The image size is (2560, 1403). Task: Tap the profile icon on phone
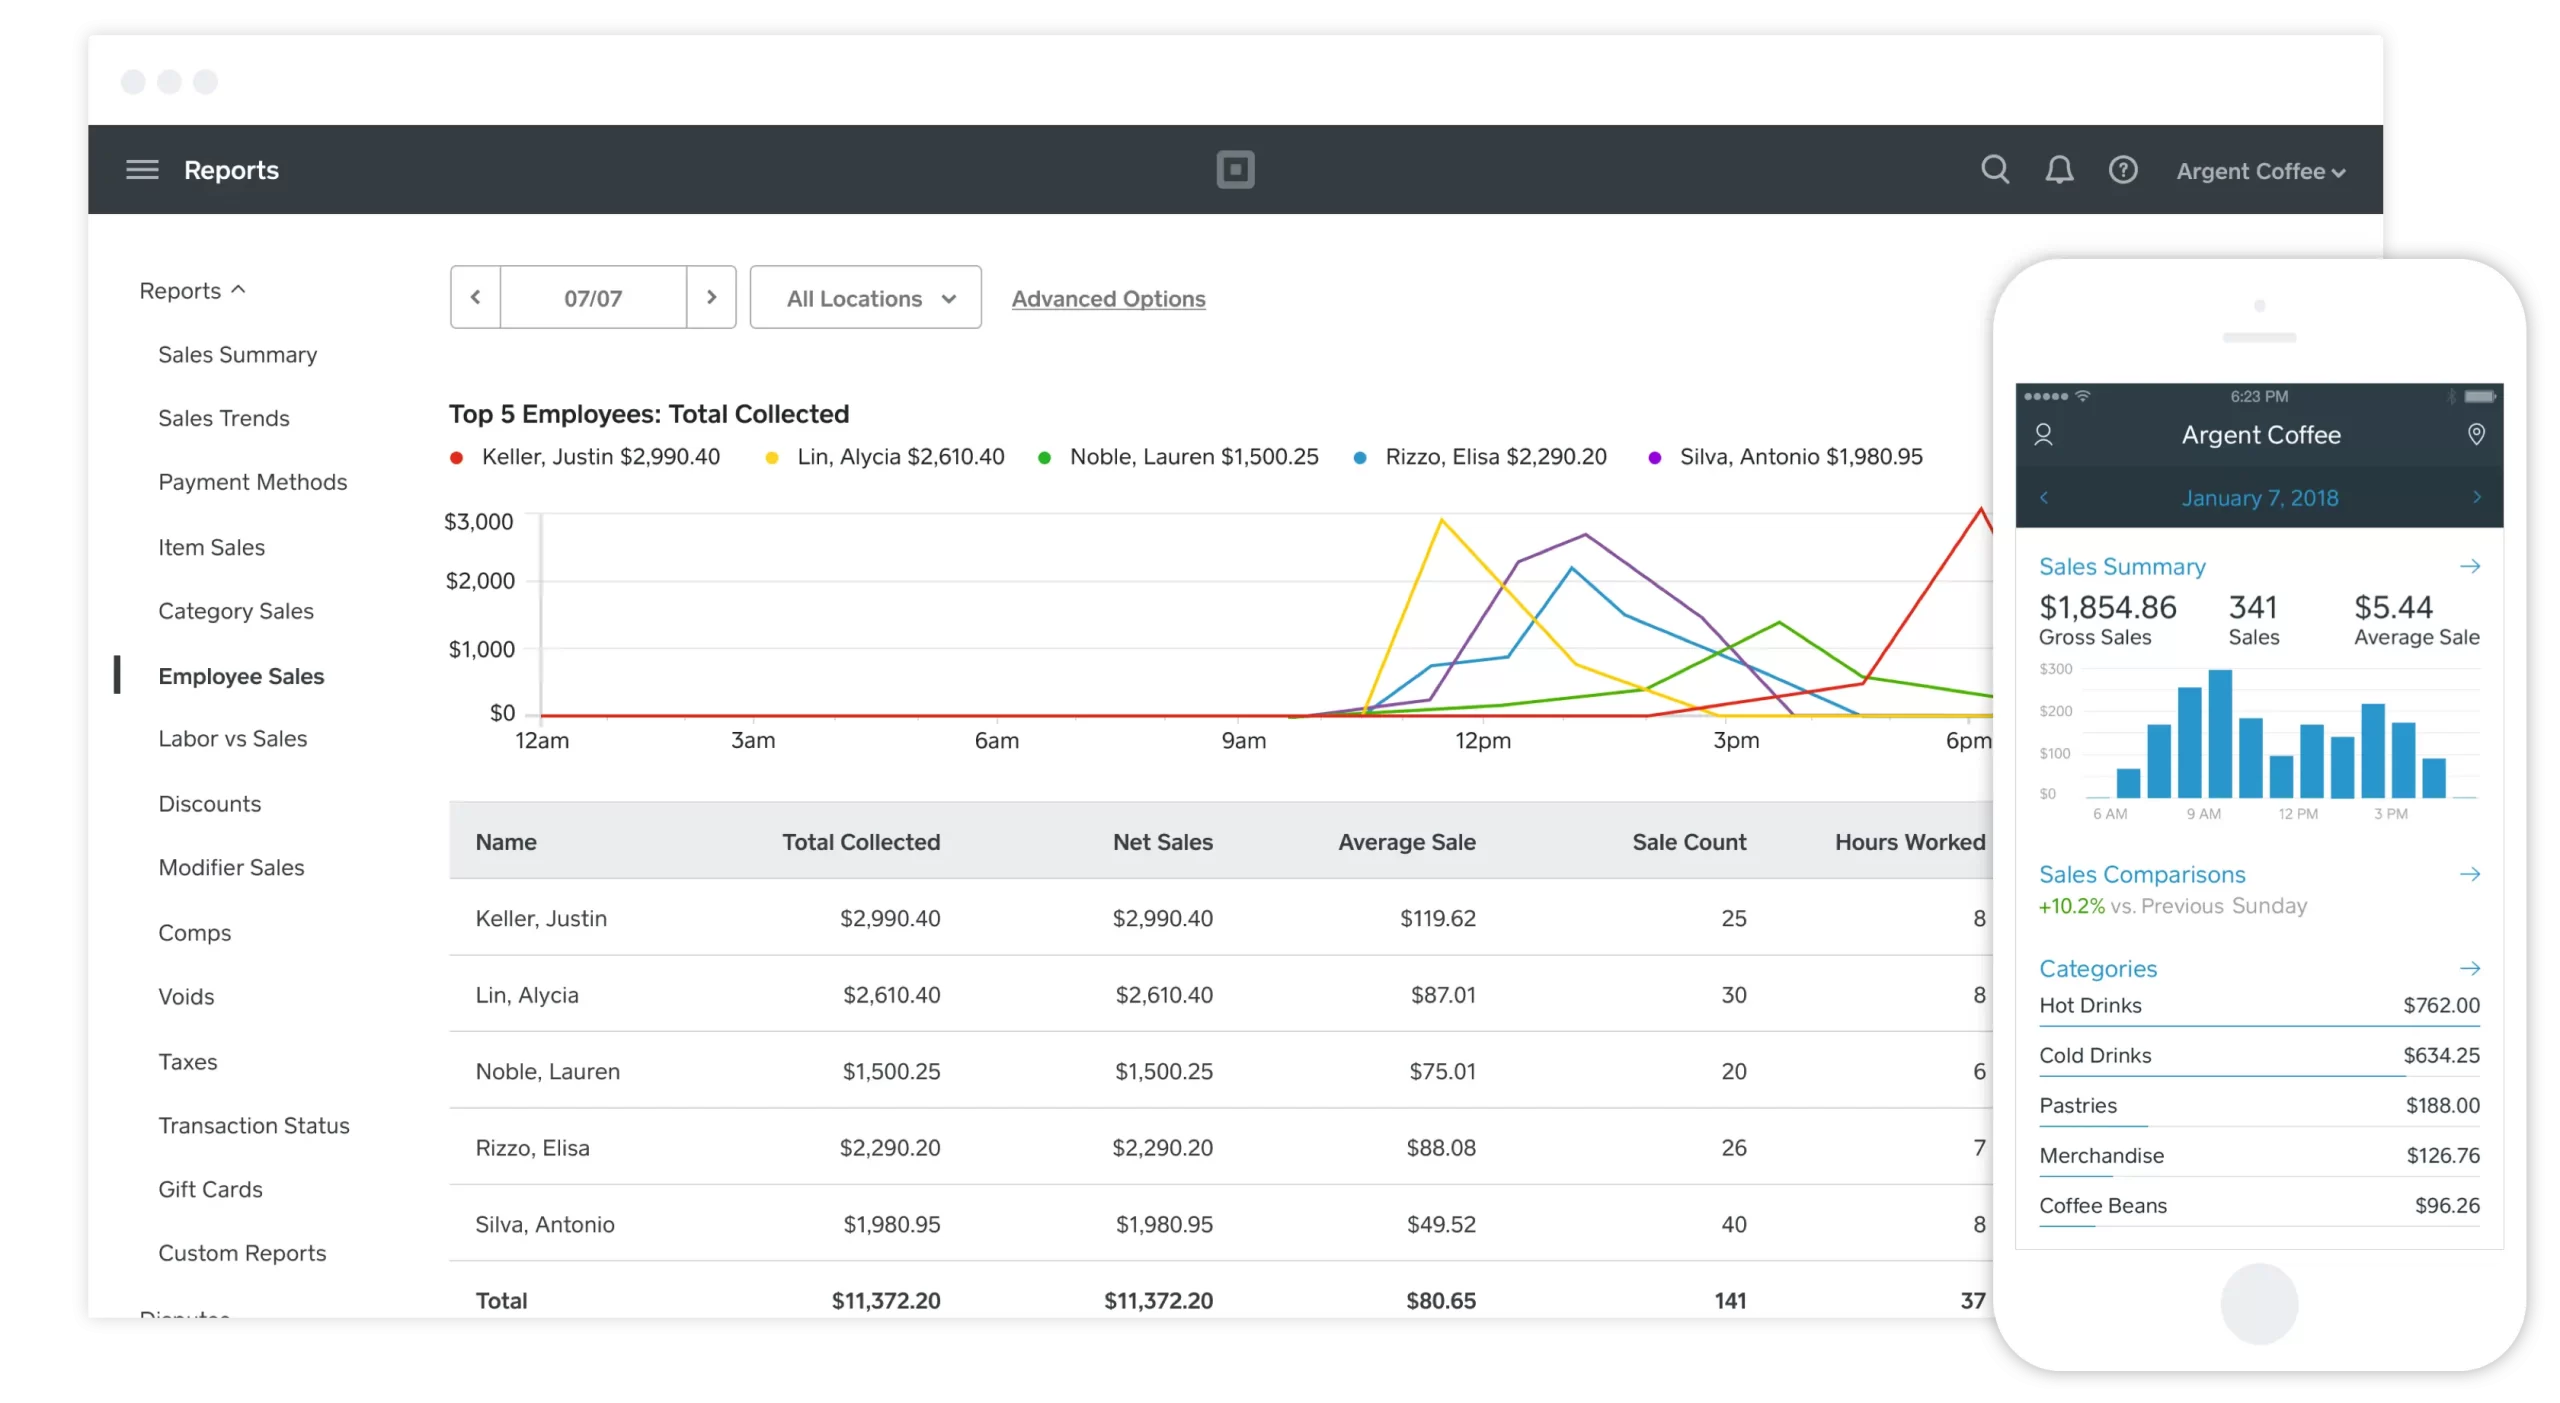point(2044,435)
